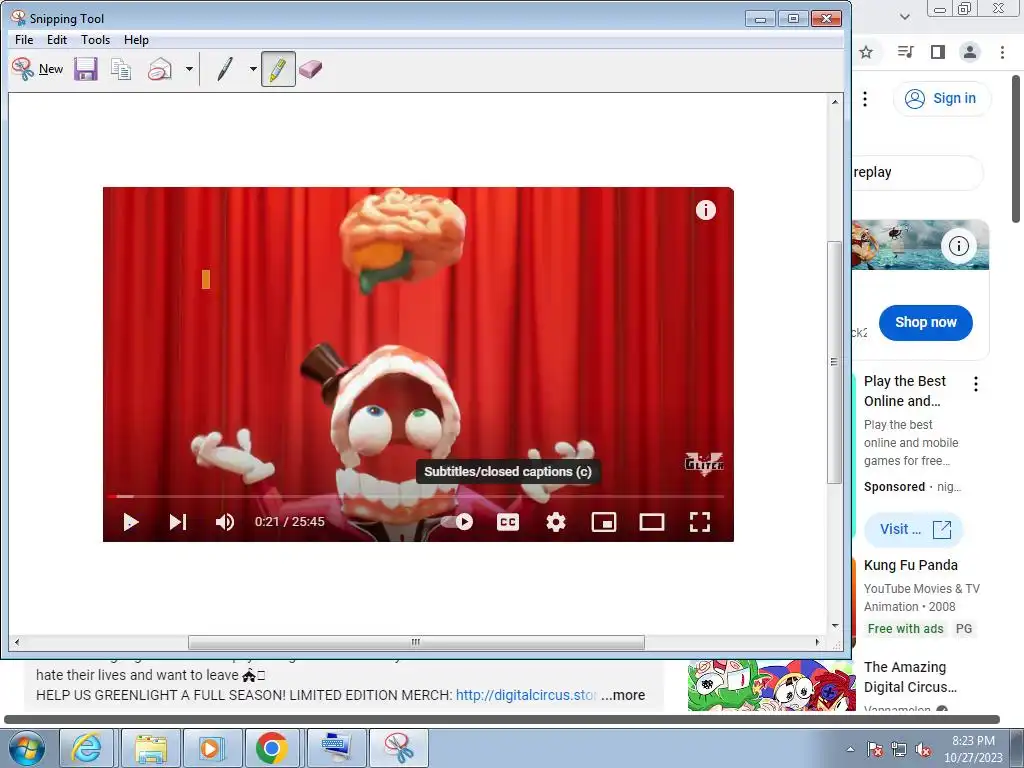Select the Pen tool
The image size is (1024, 768).
pos(224,69)
